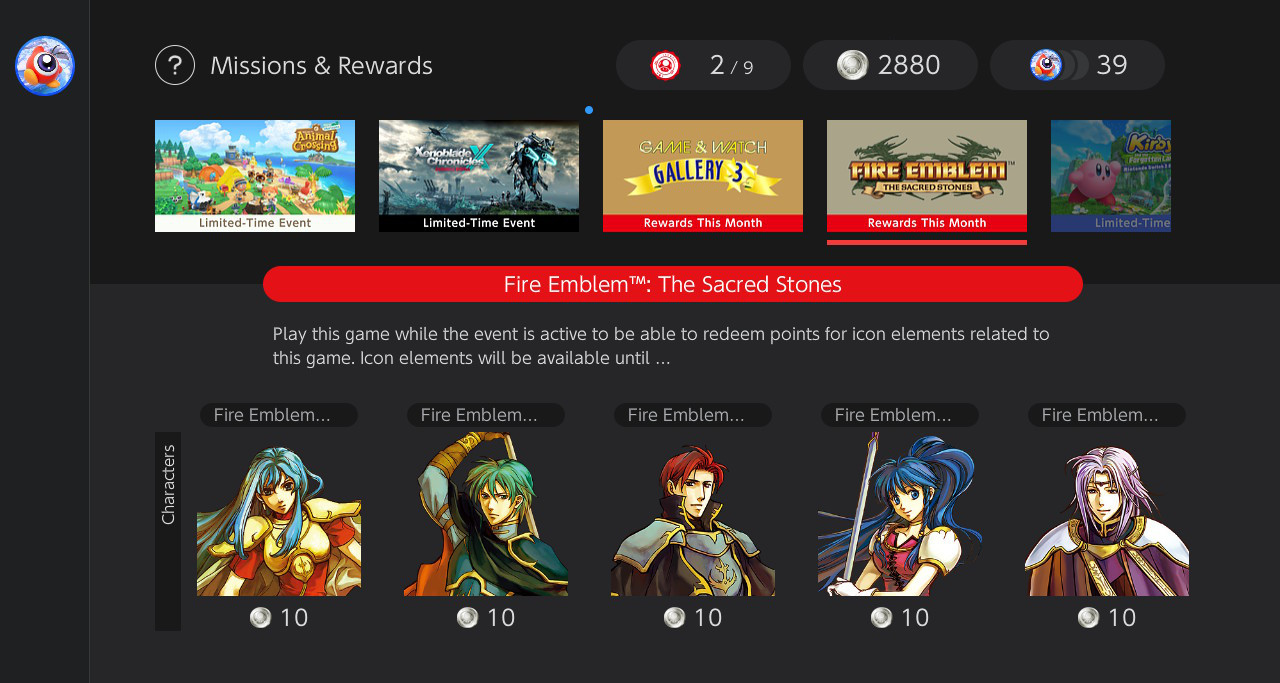Viewport: 1280px width, 683px height.
Task: Select the Animal Crossing limited-time event banner
Action: [255, 176]
